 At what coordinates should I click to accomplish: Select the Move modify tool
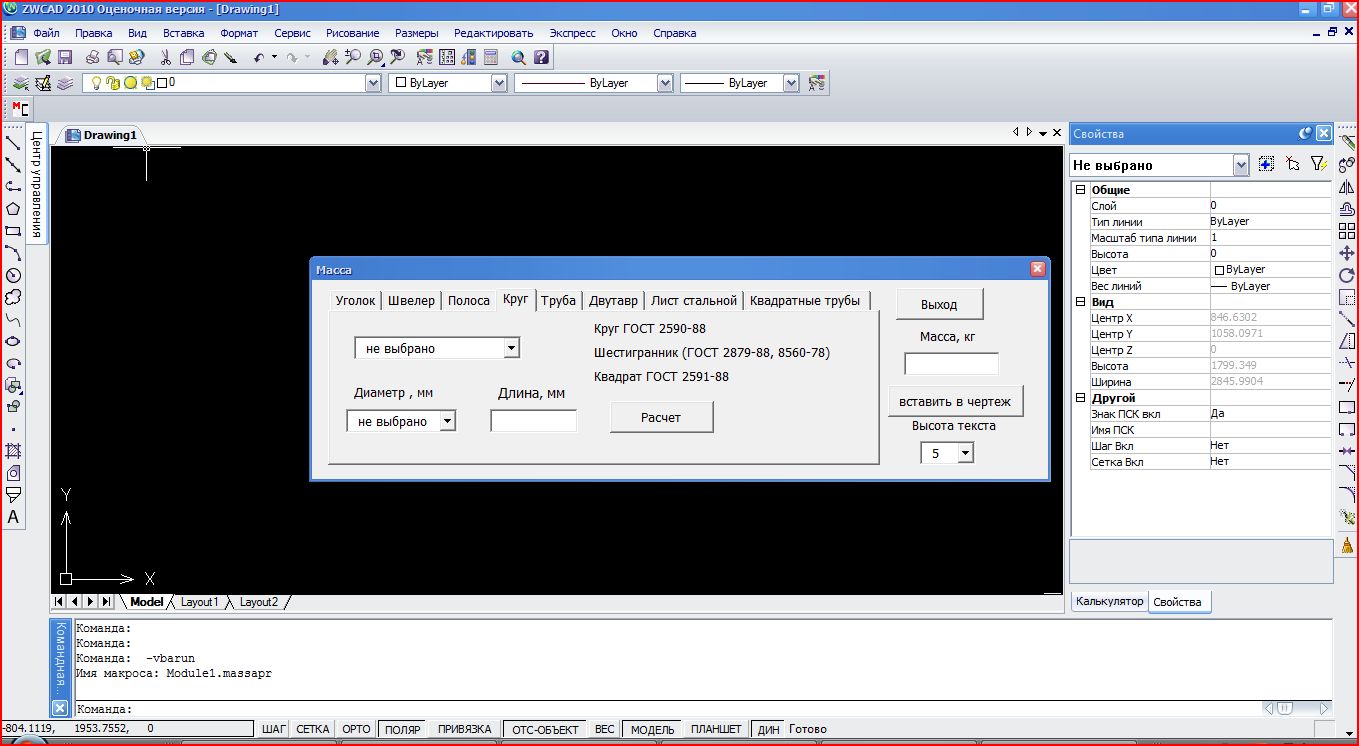pos(1347,254)
